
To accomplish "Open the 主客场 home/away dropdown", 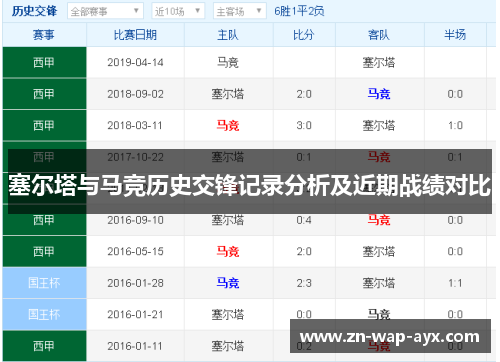I will [x=240, y=11].
